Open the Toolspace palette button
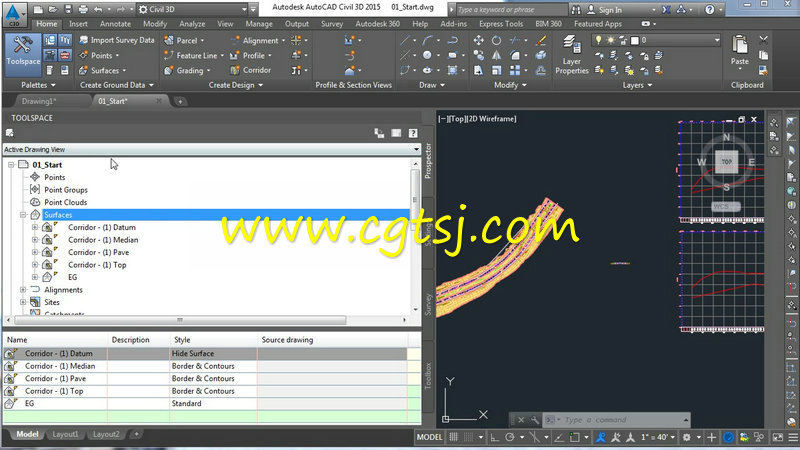 pyautogui.click(x=23, y=54)
